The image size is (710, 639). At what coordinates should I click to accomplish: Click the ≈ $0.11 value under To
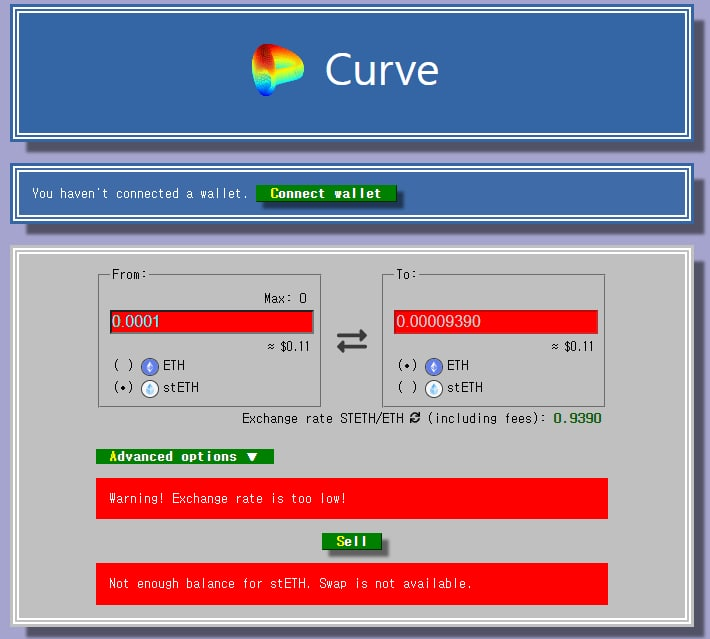tap(572, 346)
